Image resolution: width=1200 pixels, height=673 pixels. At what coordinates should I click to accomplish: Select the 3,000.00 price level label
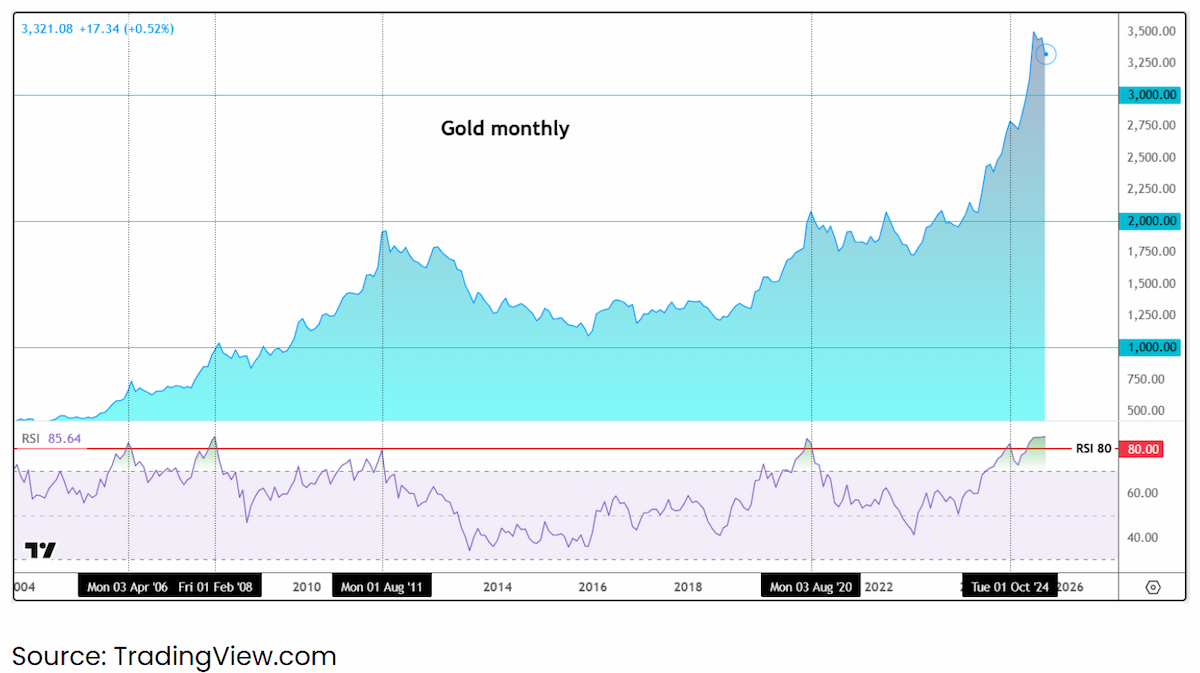click(x=1149, y=95)
